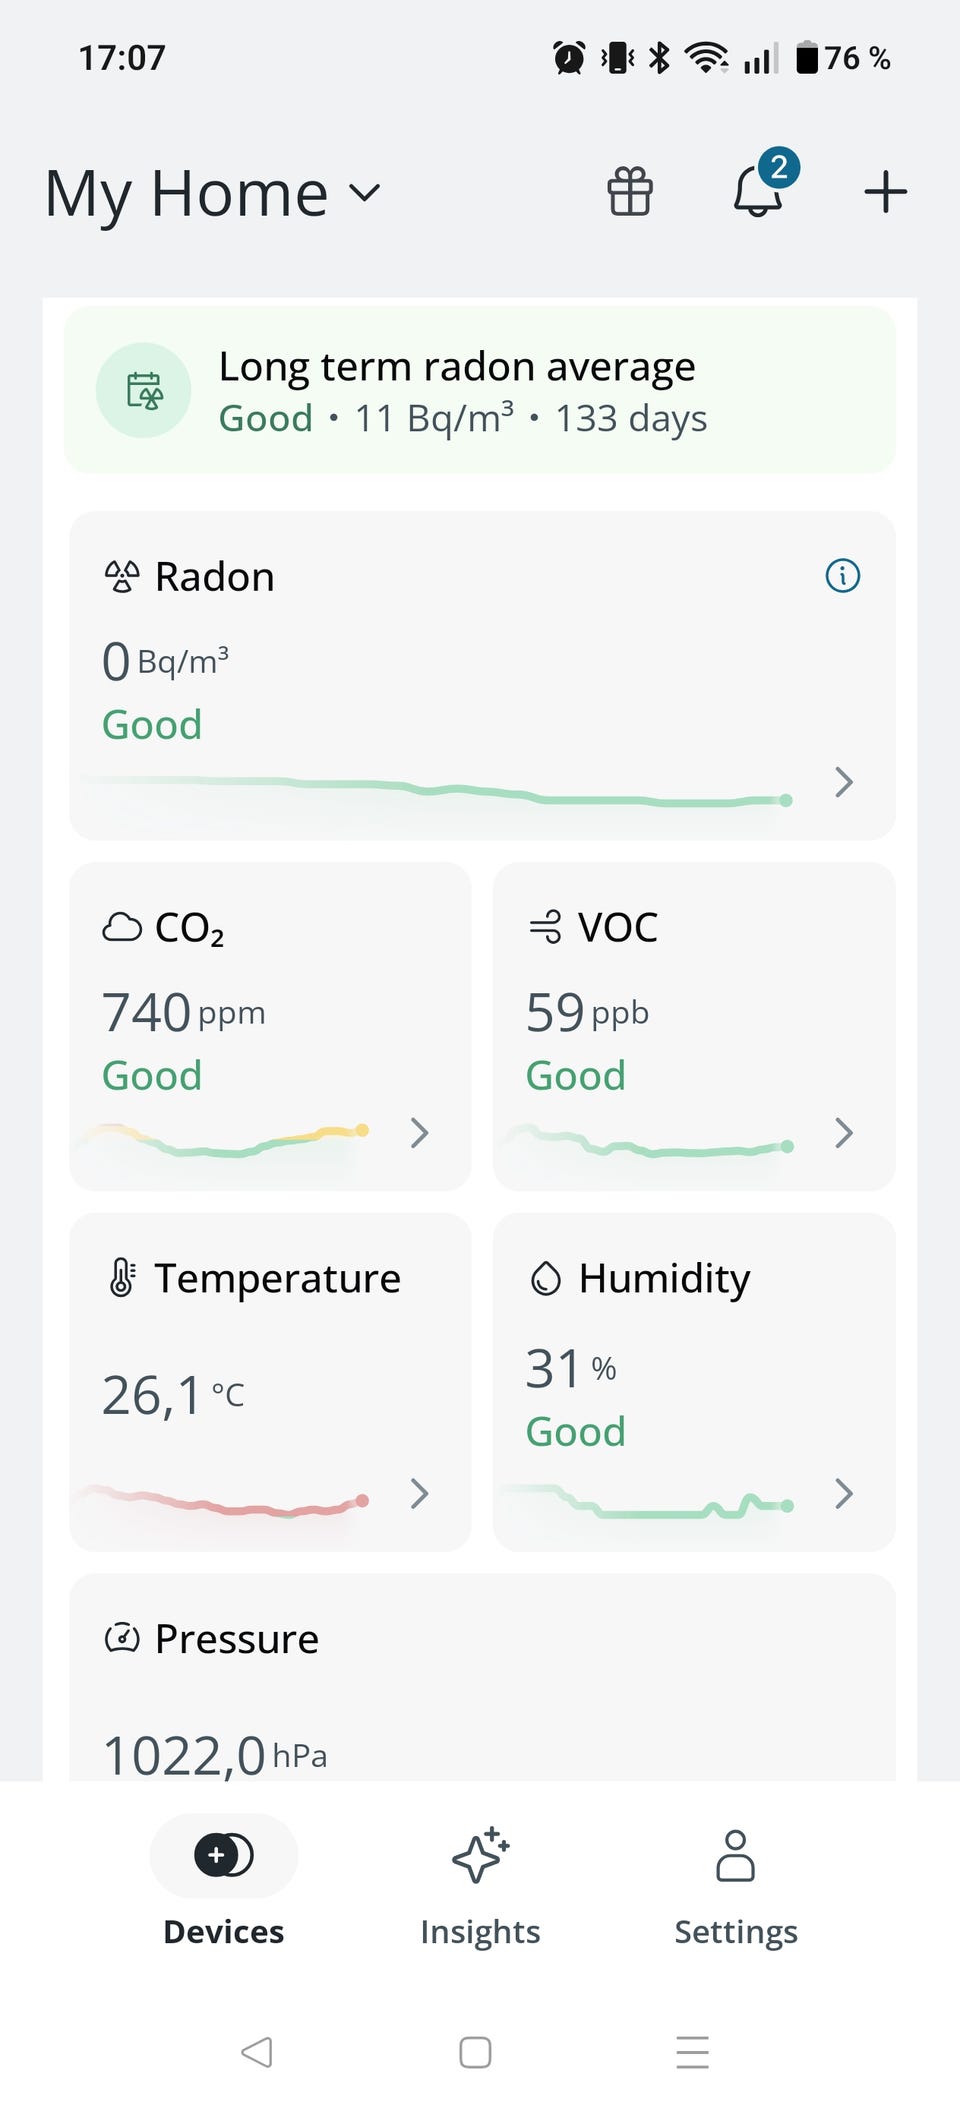Screen dimensions: 960x2111
Task: Open Humidity details chevron
Action: tap(843, 1494)
